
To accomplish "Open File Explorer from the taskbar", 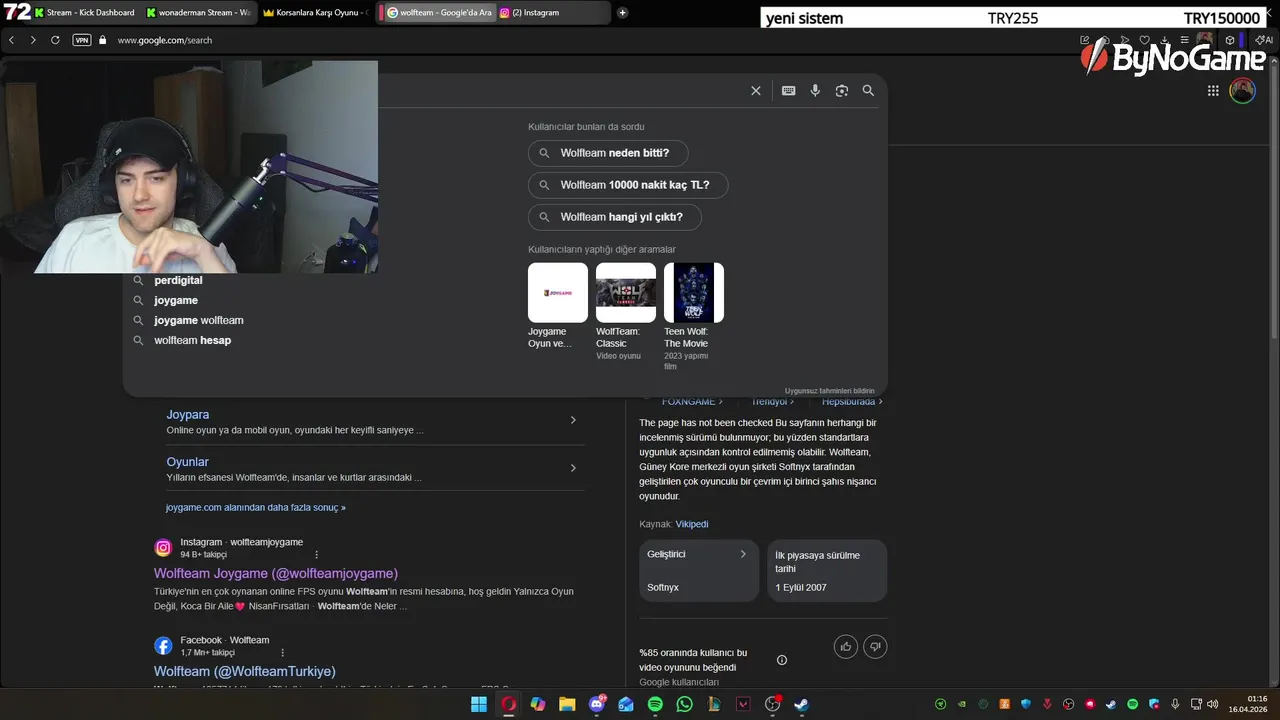I will 567,704.
